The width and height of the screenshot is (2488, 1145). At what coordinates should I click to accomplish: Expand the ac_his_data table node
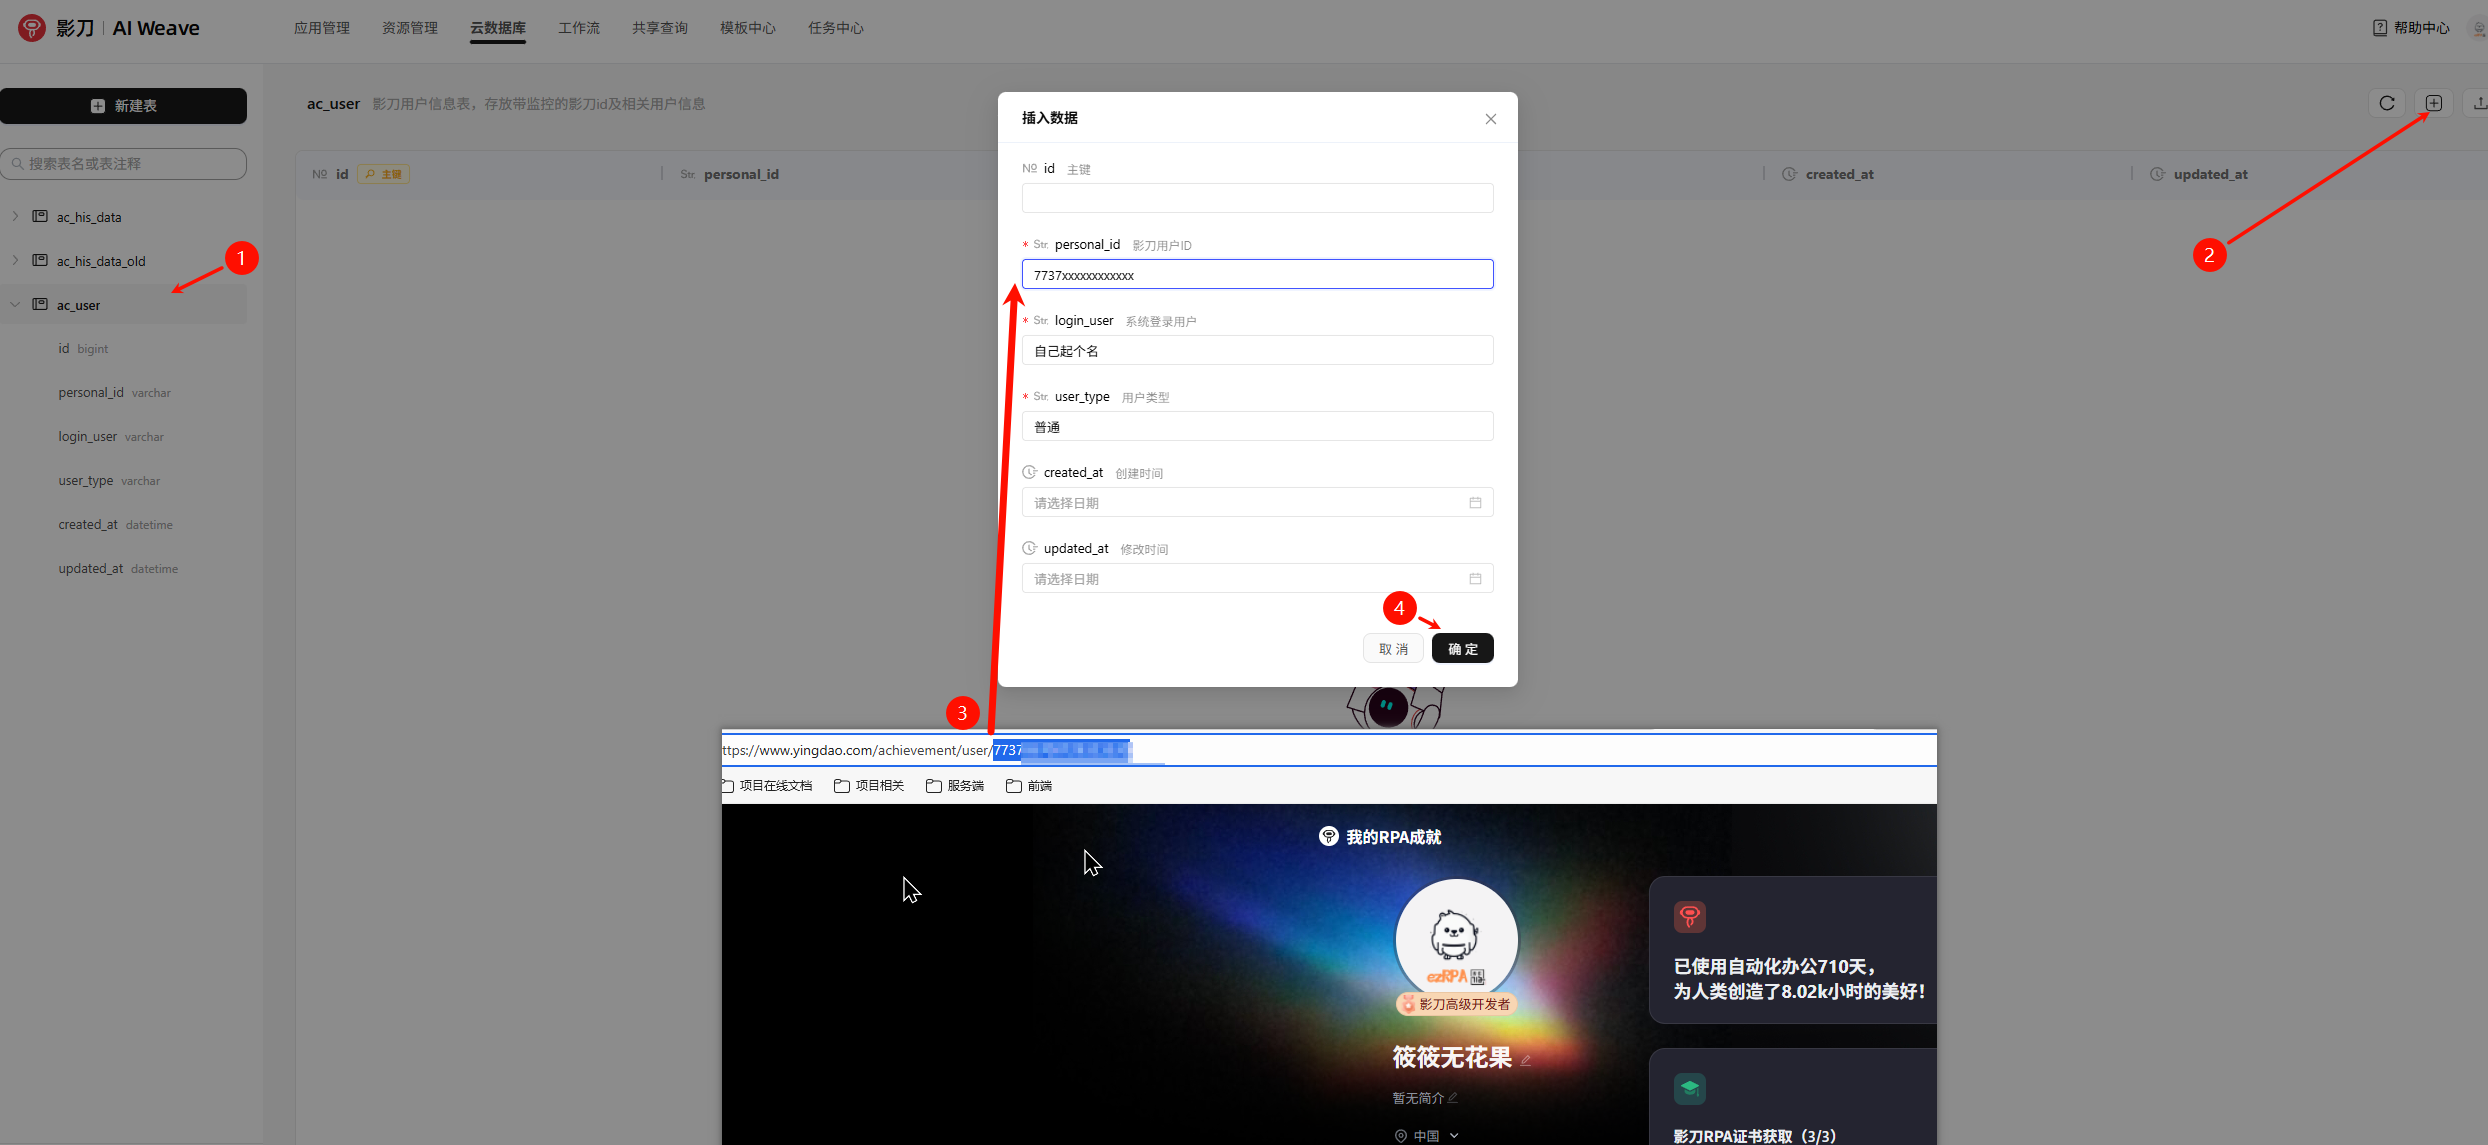(15, 216)
